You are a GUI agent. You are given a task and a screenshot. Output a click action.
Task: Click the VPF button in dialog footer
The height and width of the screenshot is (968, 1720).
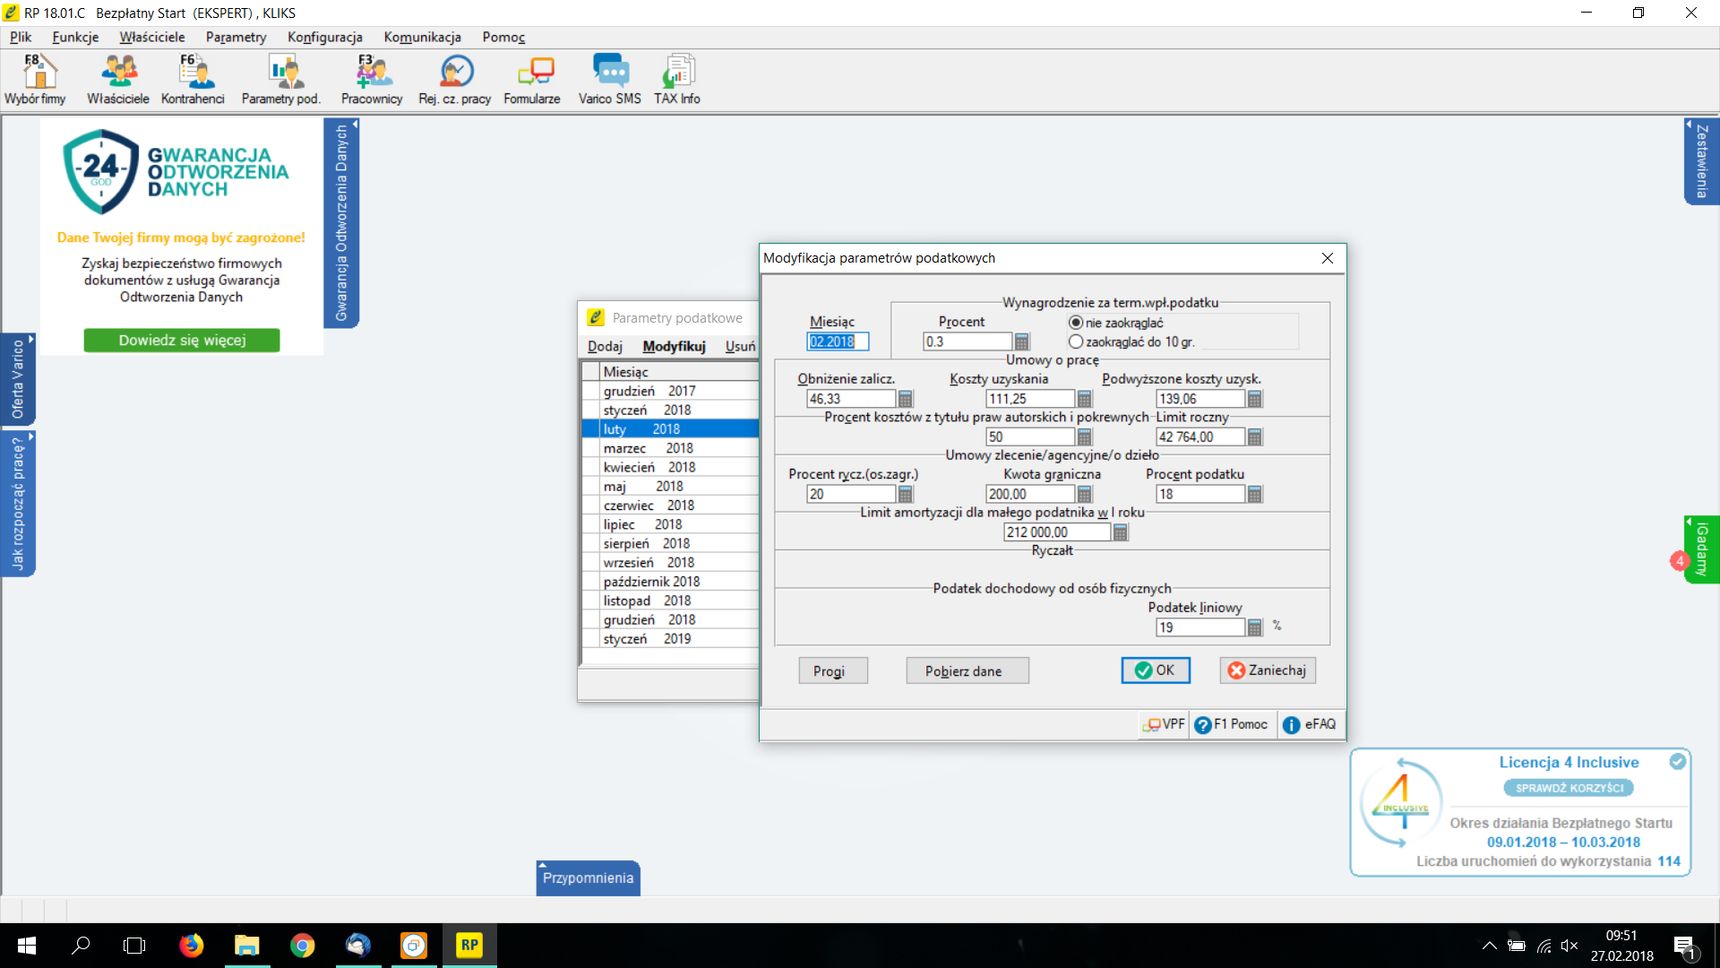click(1164, 725)
